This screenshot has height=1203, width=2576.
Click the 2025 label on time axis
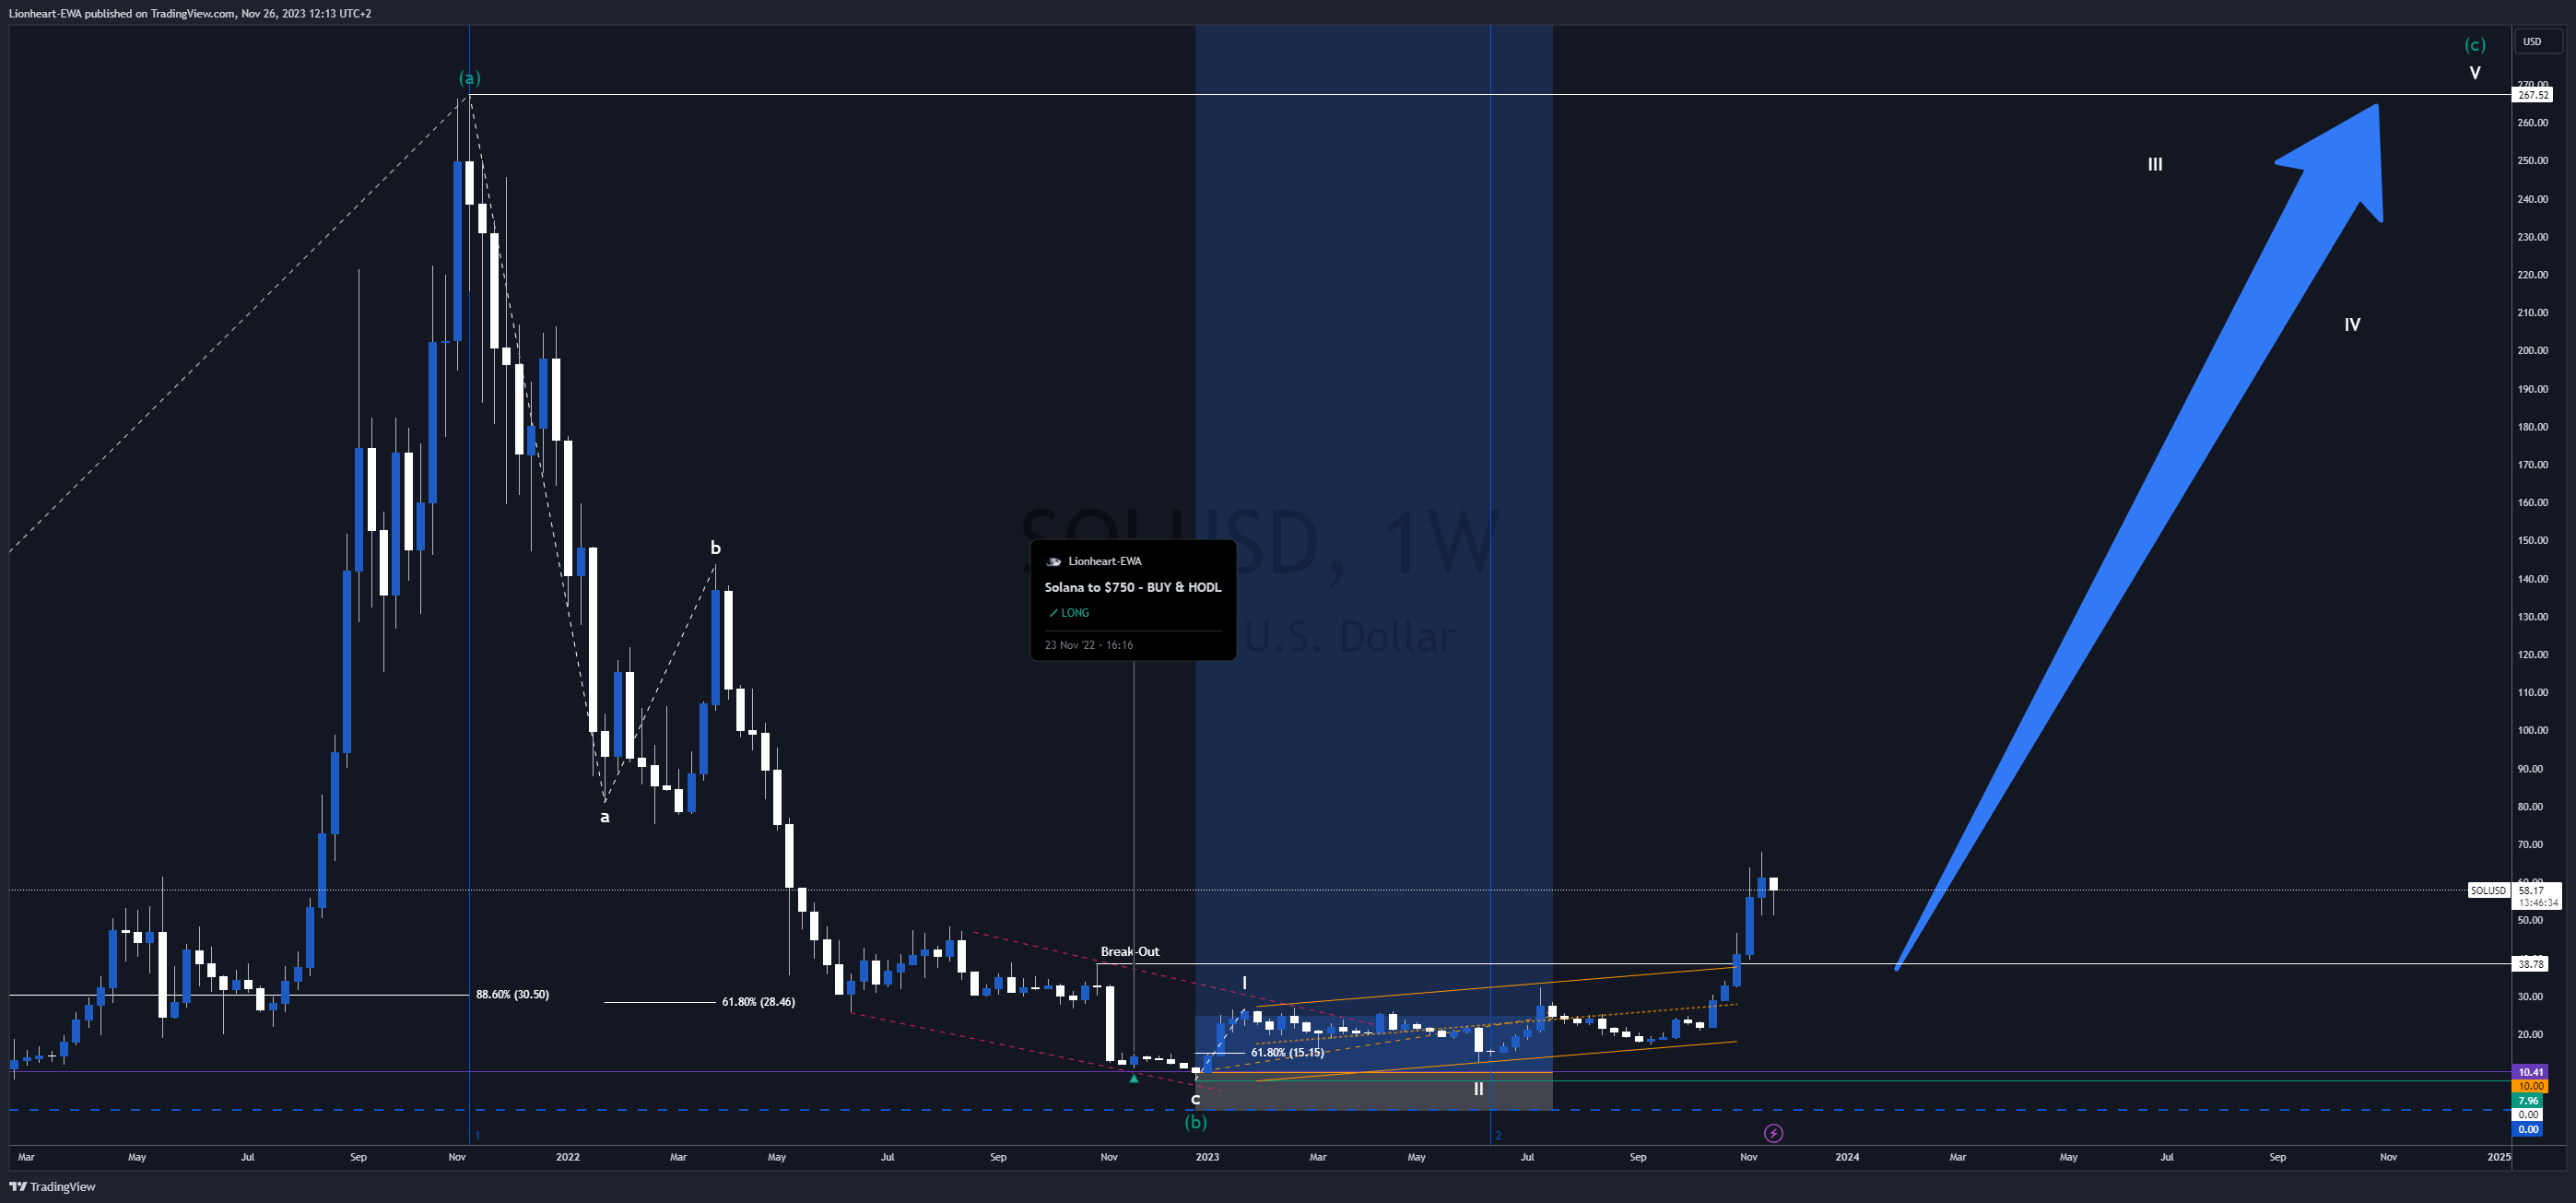point(2499,1158)
